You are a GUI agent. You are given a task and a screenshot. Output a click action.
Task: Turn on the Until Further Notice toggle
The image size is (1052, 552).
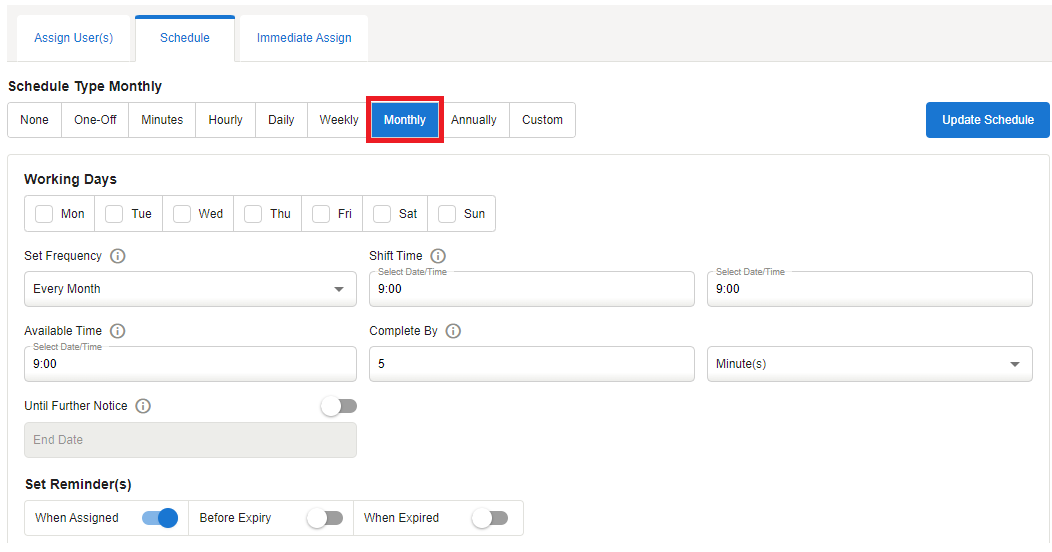[x=338, y=406]
